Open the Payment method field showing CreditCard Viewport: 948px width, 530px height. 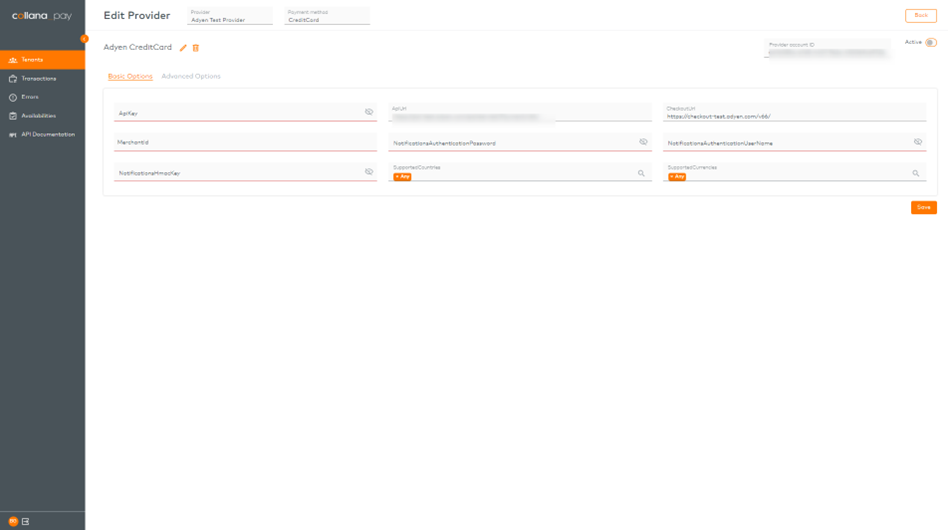[327, 16]
